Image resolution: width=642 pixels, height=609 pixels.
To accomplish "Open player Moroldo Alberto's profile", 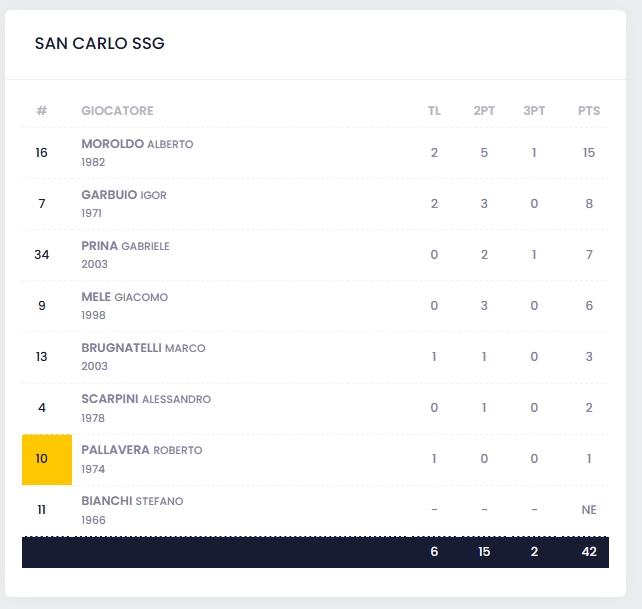I will click(x=137, y=144).
